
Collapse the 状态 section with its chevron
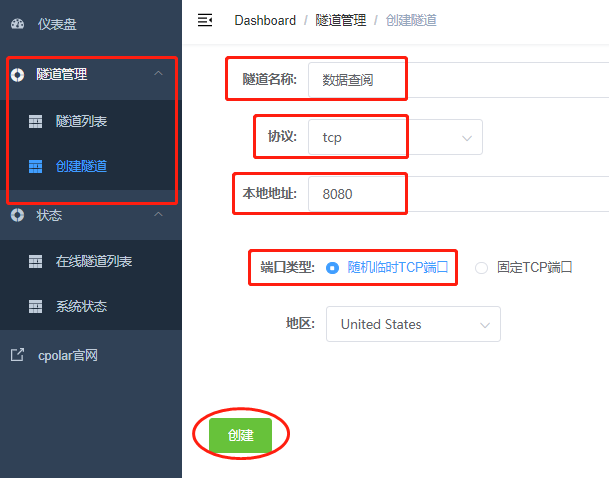(x=158, y=214)
